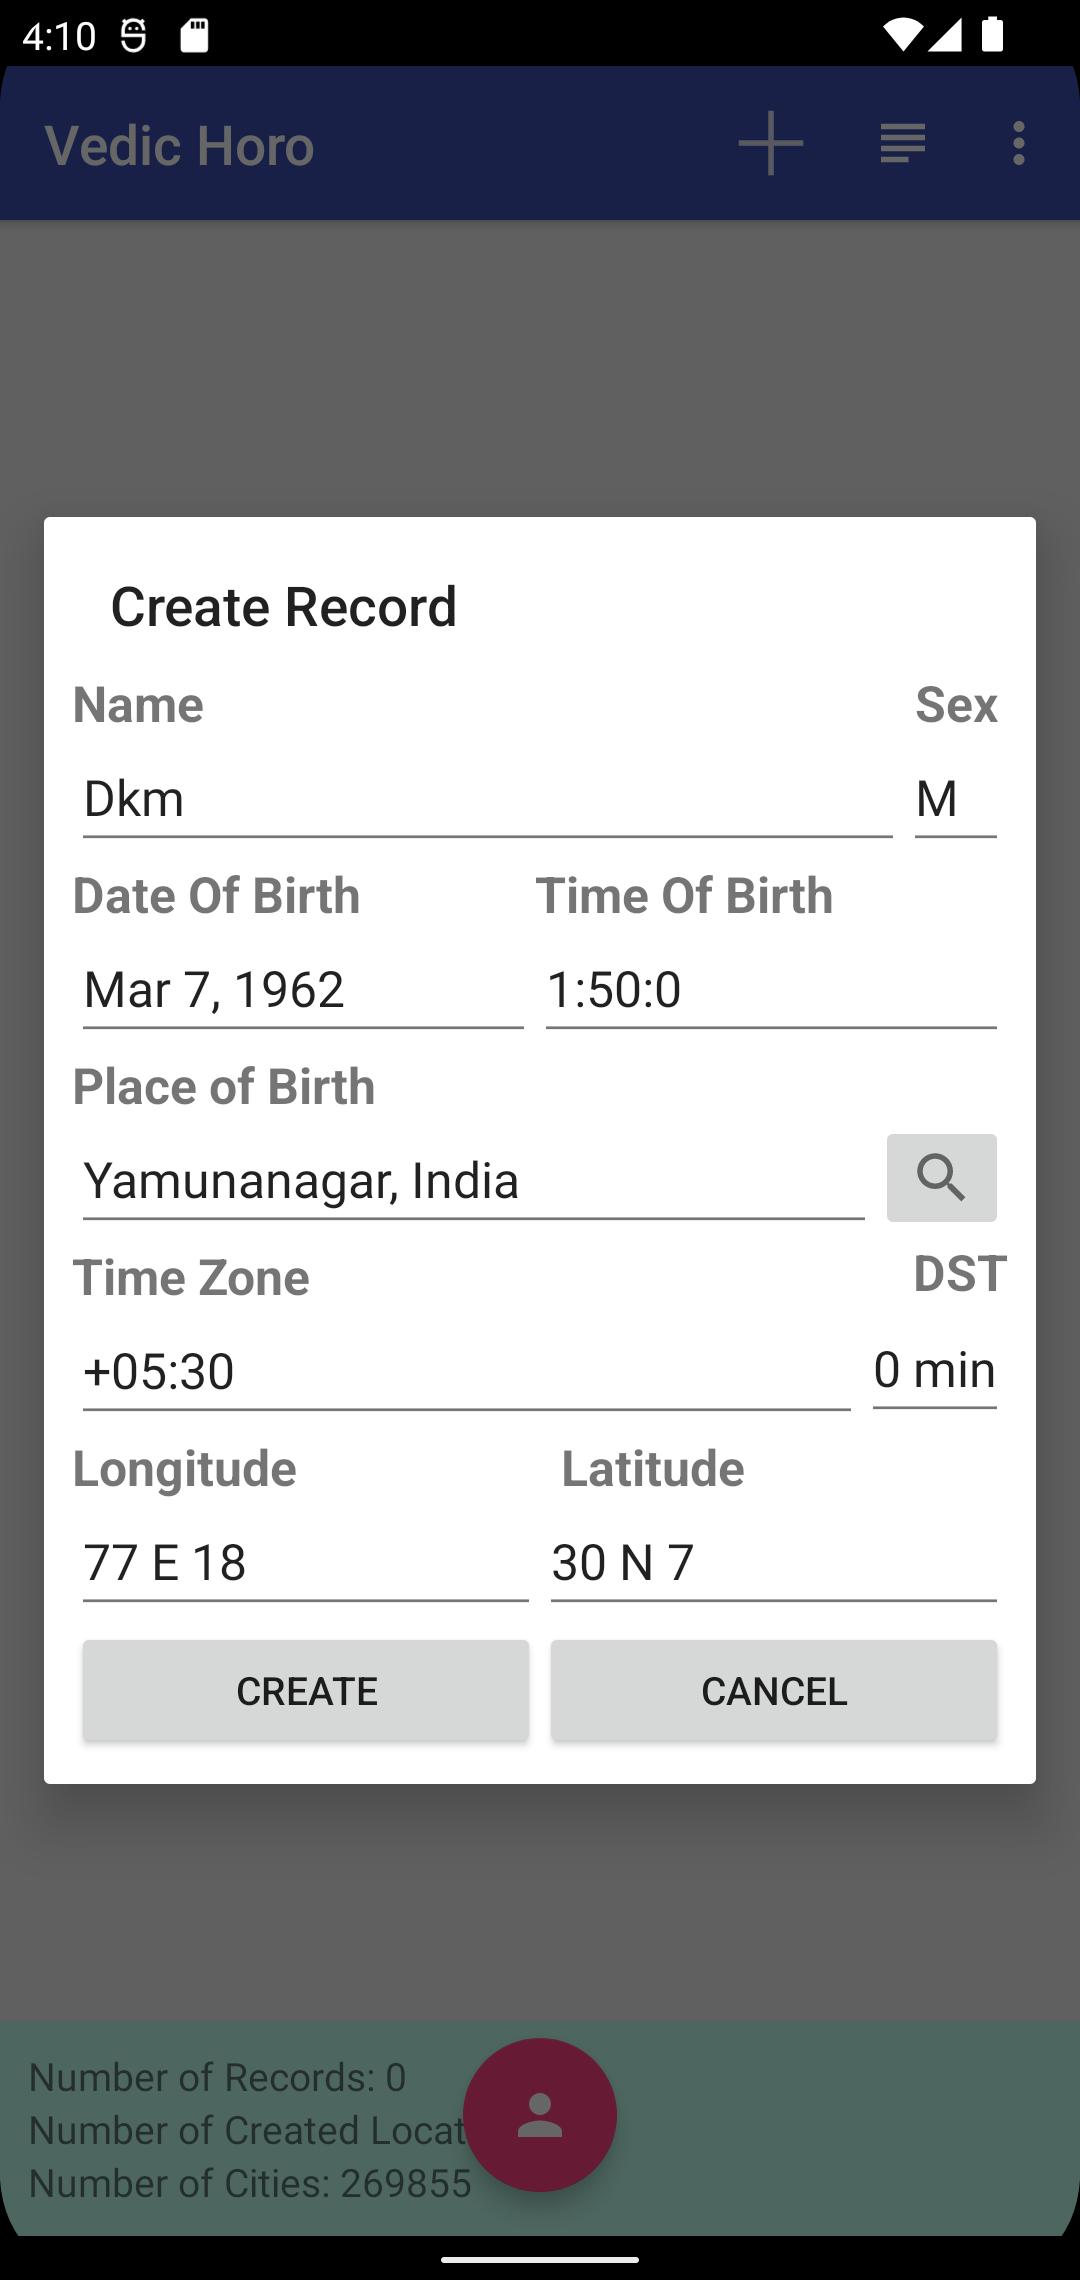Click the CANCEL button
The width and height of the screenshot is (1080, 2280).
tap(774, 1690)
